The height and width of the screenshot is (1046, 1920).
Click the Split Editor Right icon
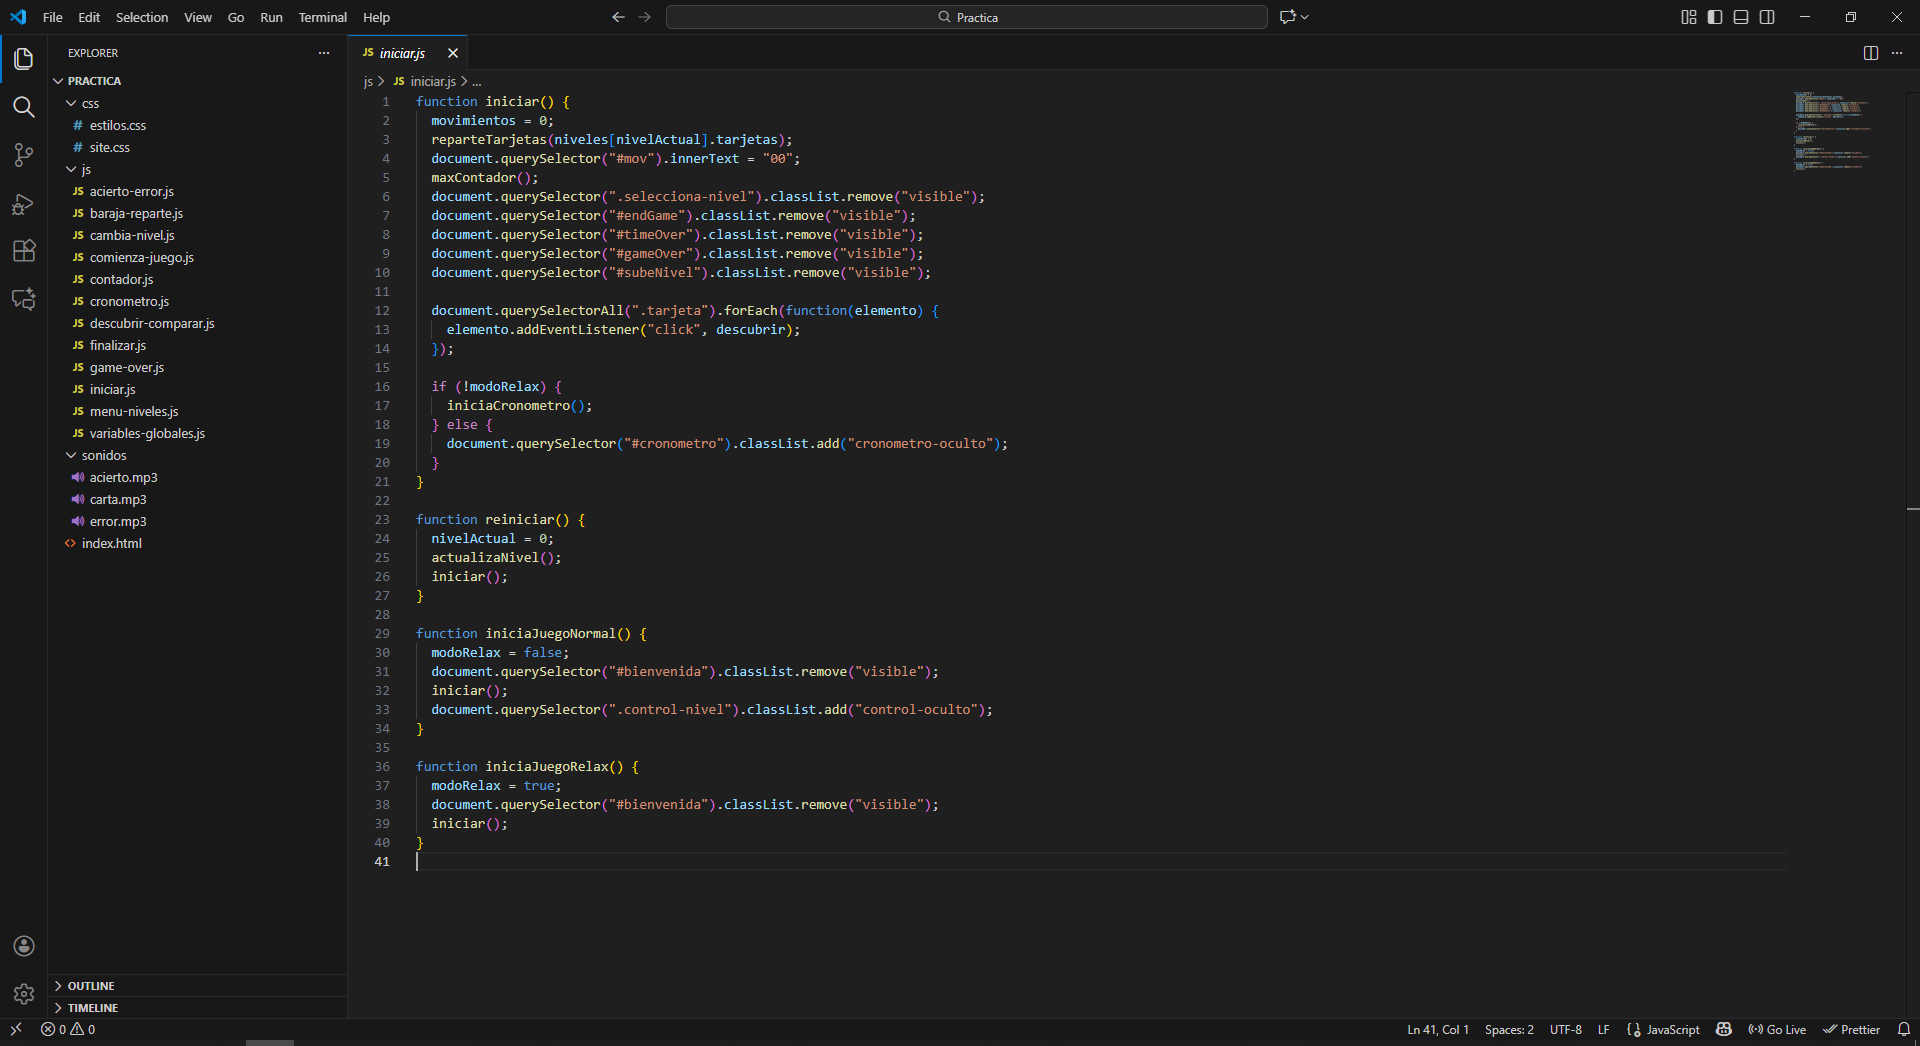coord(1870,53)
